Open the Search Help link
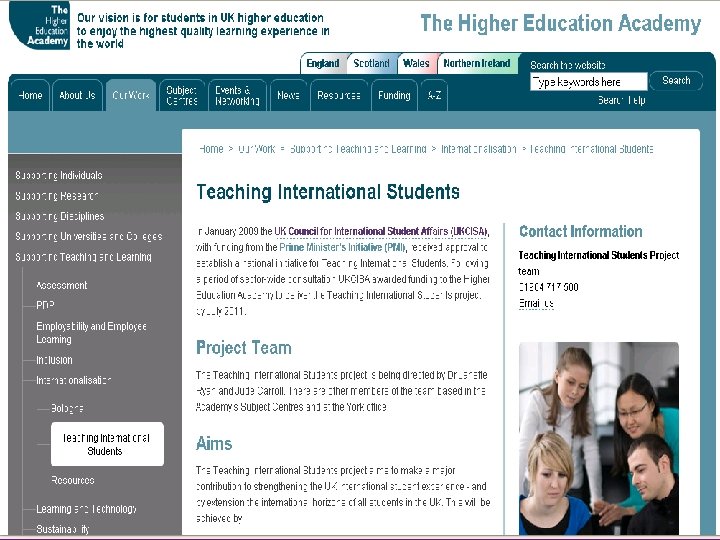 click(622, 100)
